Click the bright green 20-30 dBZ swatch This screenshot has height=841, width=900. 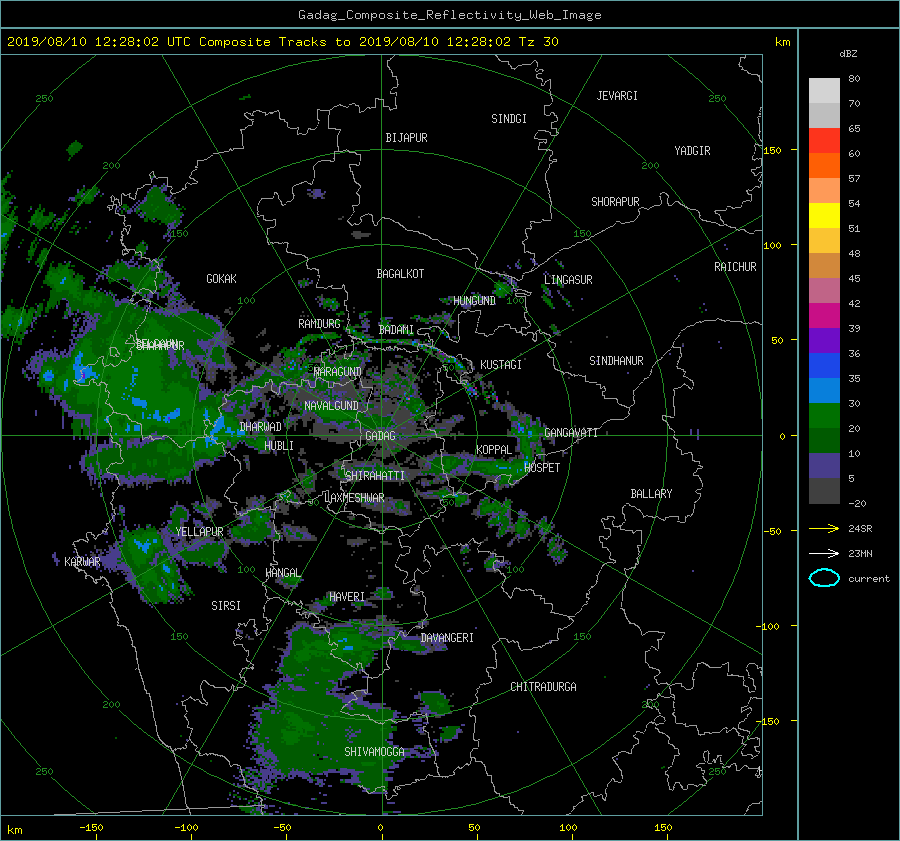tap(824, 415)
